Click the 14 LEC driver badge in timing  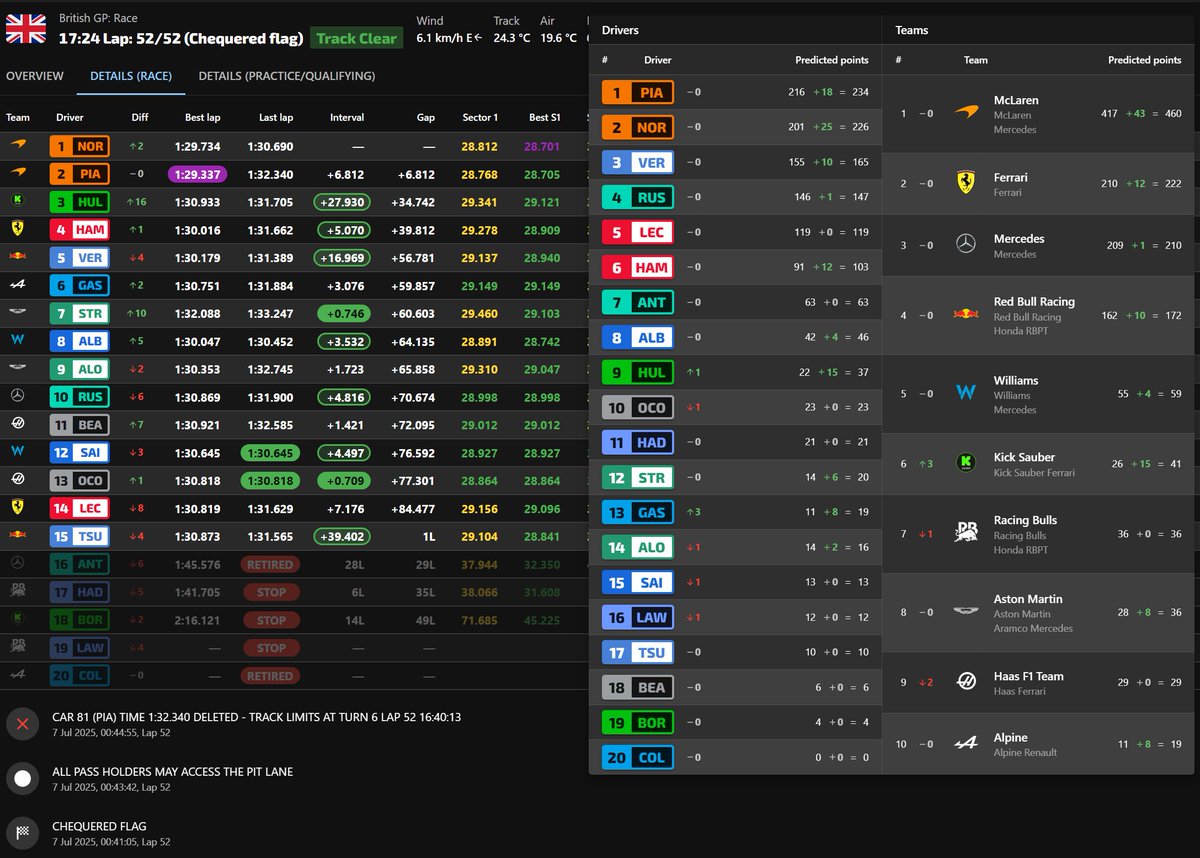click(79, 509)
